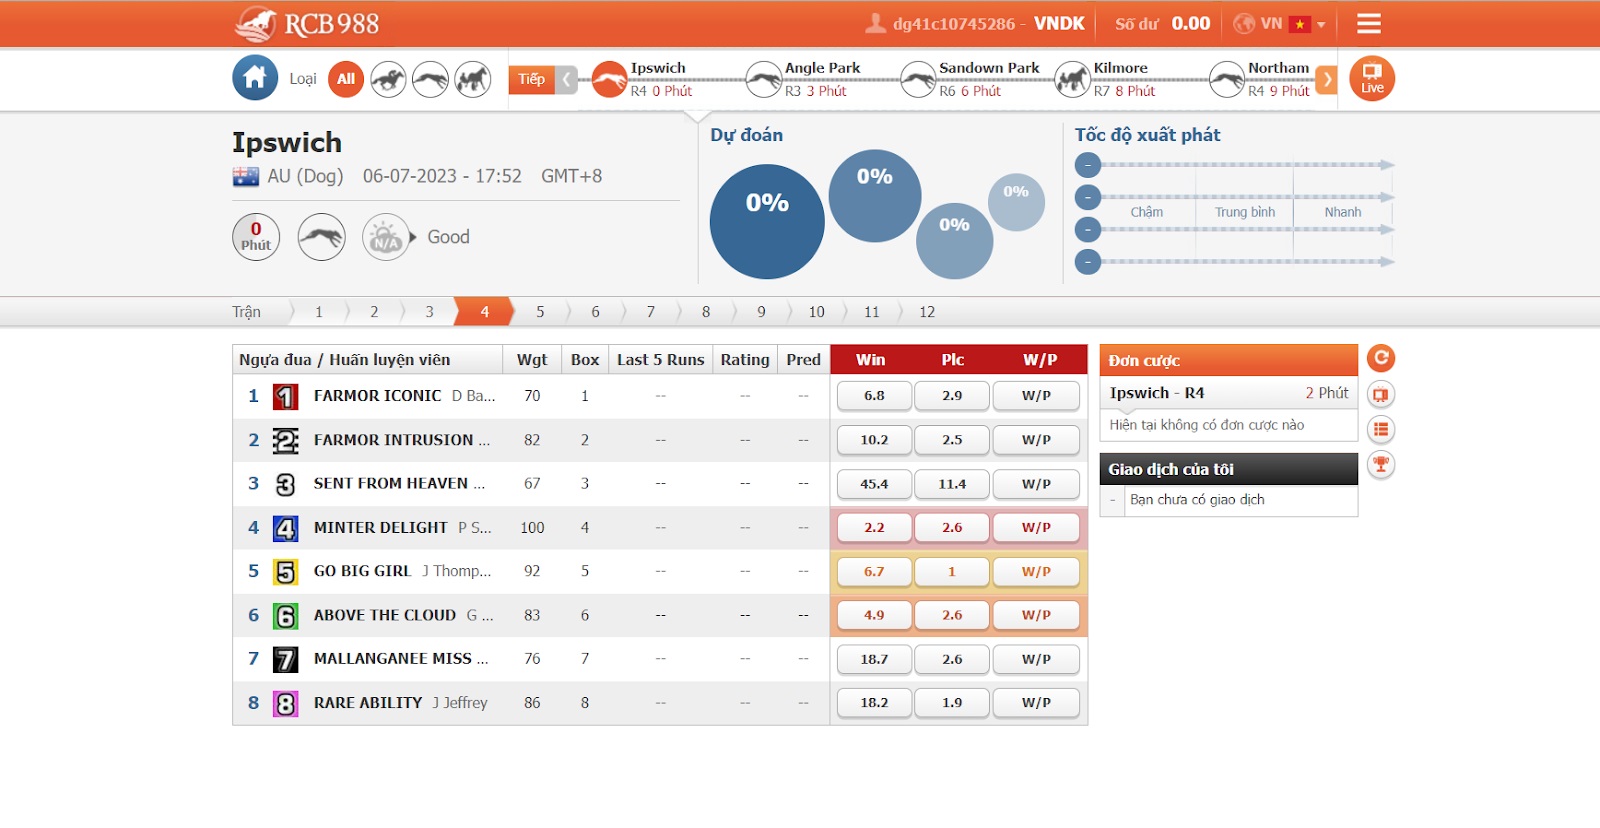The image size is (1600, 828).
Task: Open the Kilmore R7 race
Action: 1105,79
